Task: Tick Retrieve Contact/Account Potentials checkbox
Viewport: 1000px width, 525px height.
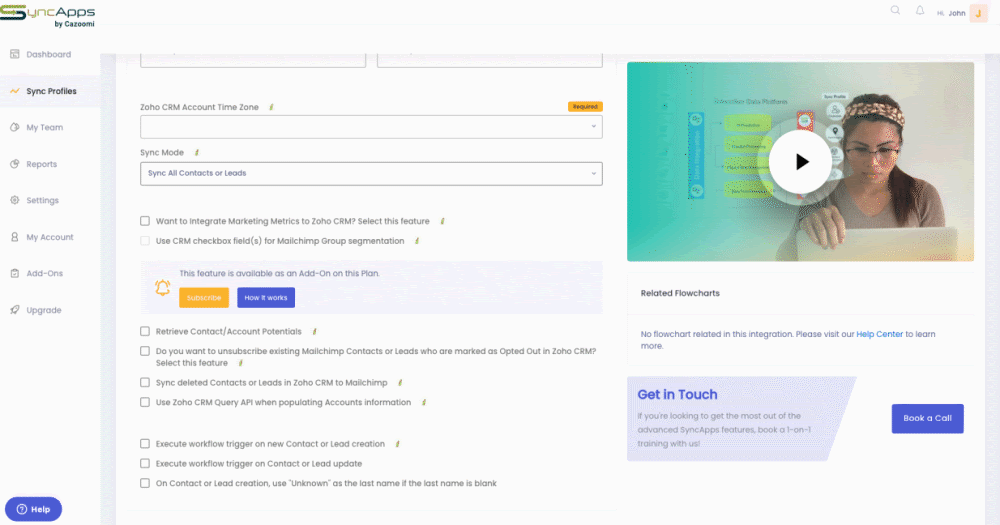Action: [145, 331]
